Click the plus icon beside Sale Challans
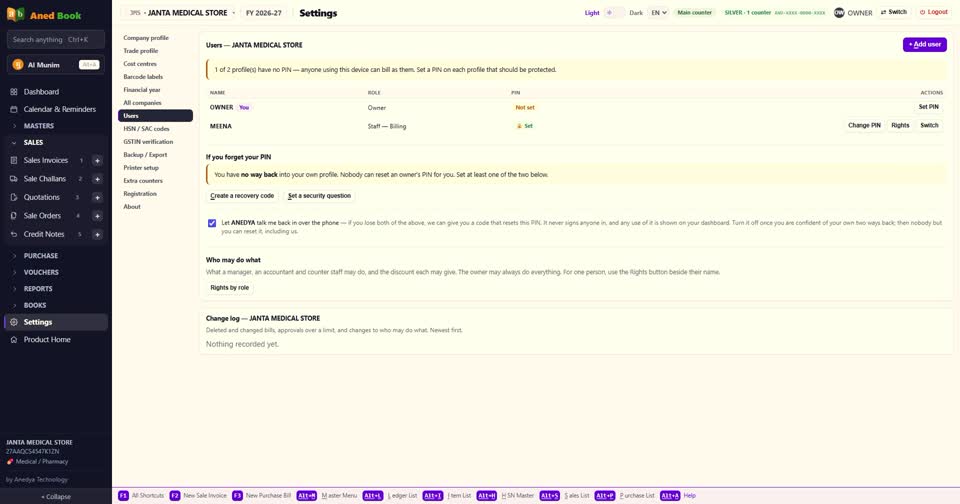Viewport: 960px width, 504px height. (97, 179)
